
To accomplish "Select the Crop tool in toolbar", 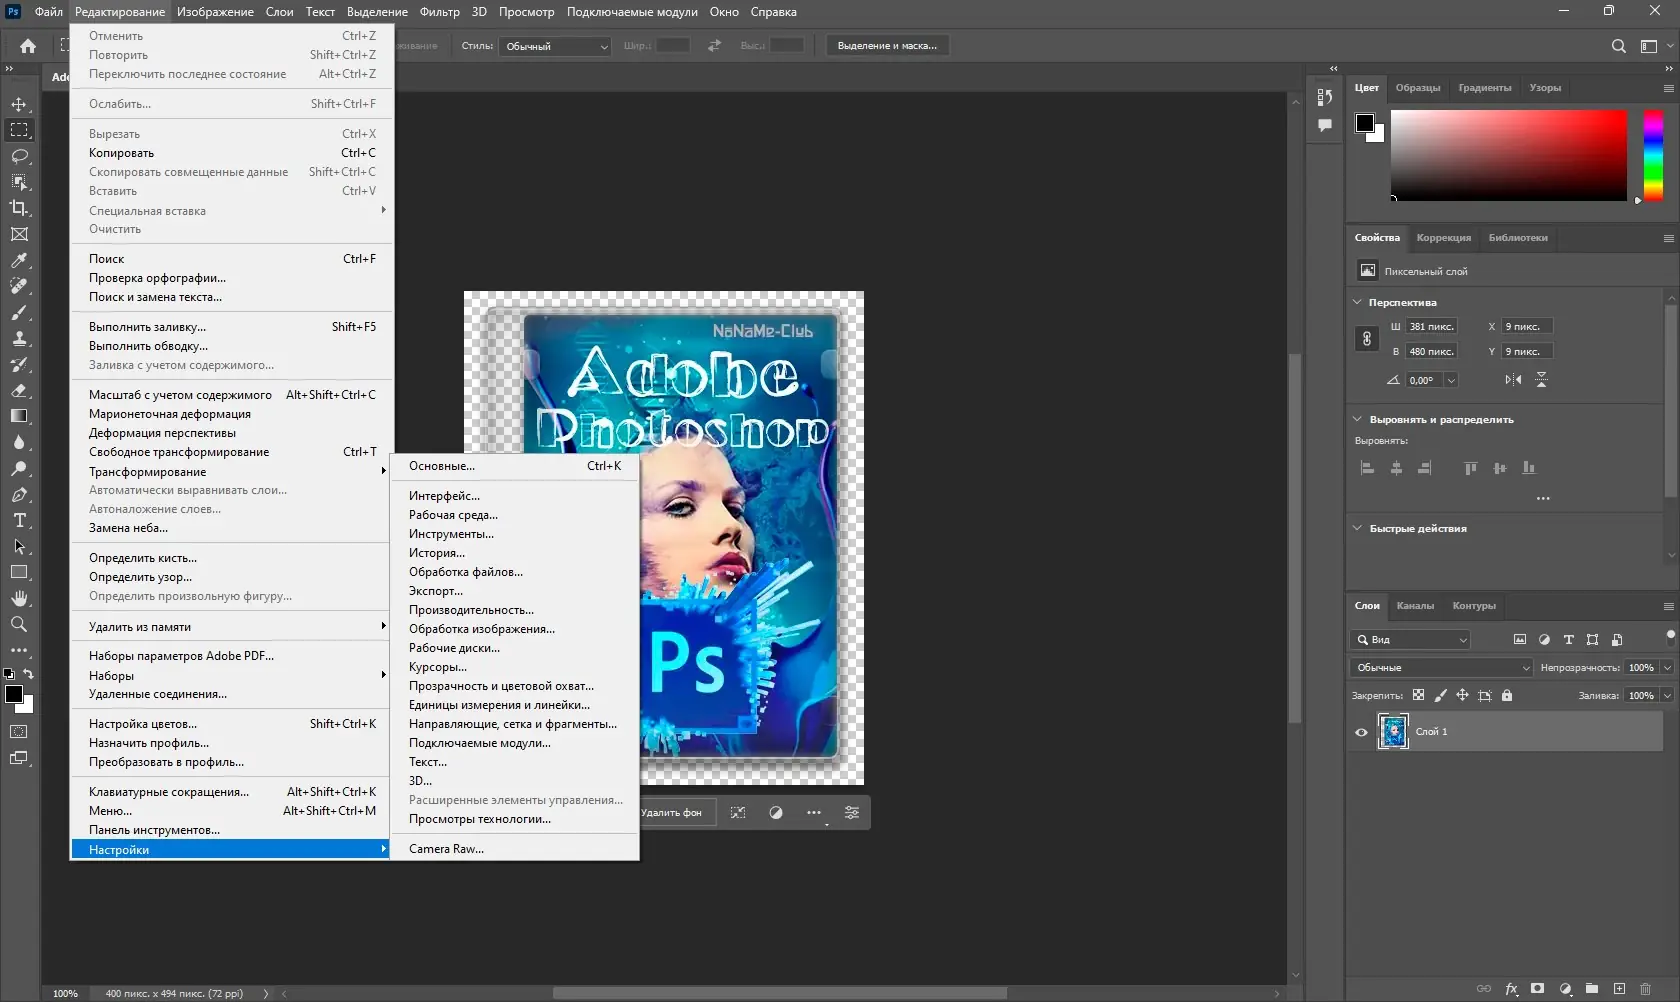I will pyautogui.click(x=19, y=208).
